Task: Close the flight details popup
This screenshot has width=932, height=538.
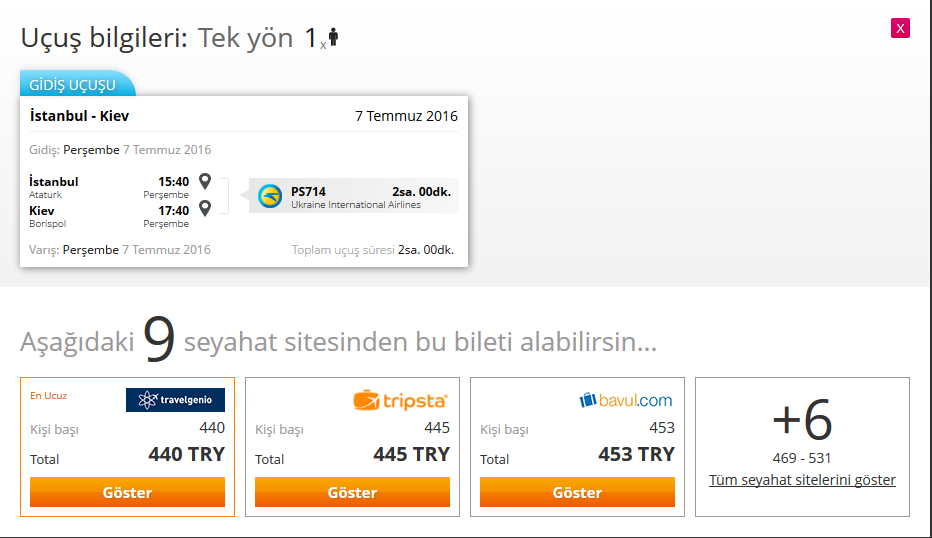Action: click(900, 28)
